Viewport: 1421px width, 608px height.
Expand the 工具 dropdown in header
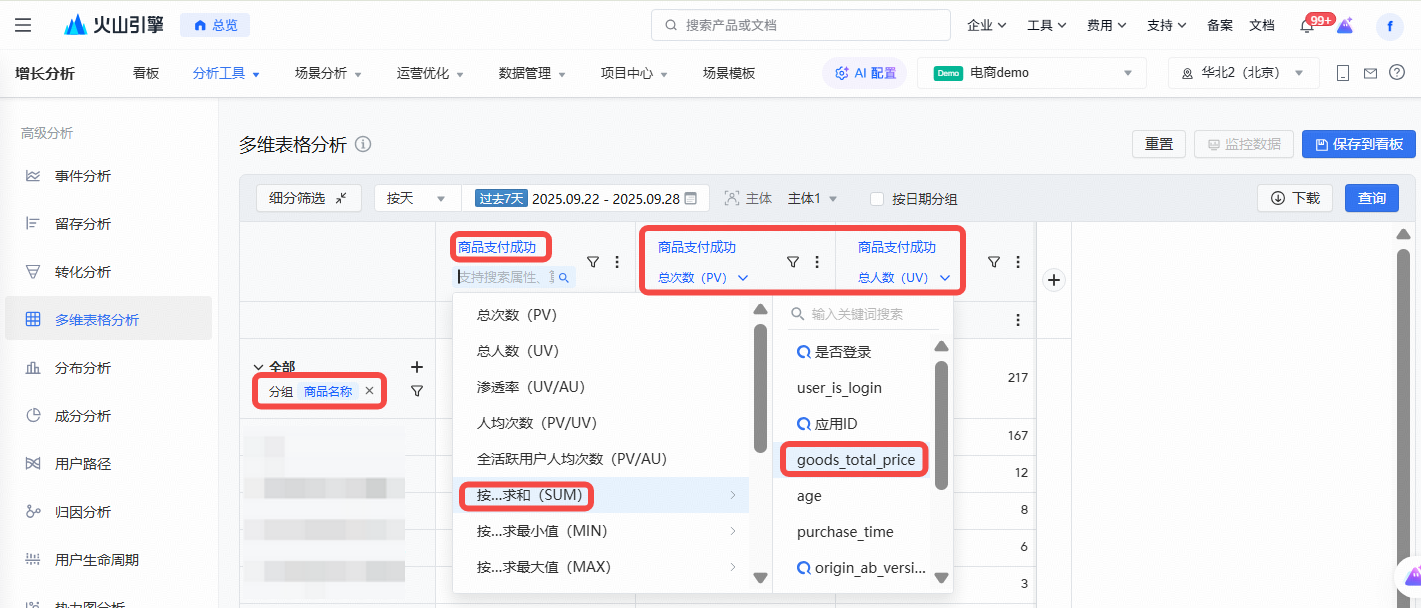[x=1047, y=25]
